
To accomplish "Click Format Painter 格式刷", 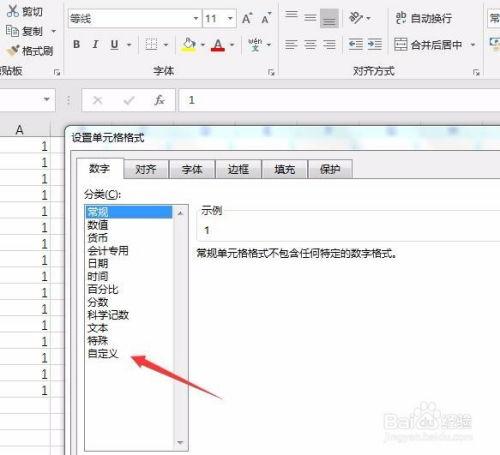I will tap(30, 51).
